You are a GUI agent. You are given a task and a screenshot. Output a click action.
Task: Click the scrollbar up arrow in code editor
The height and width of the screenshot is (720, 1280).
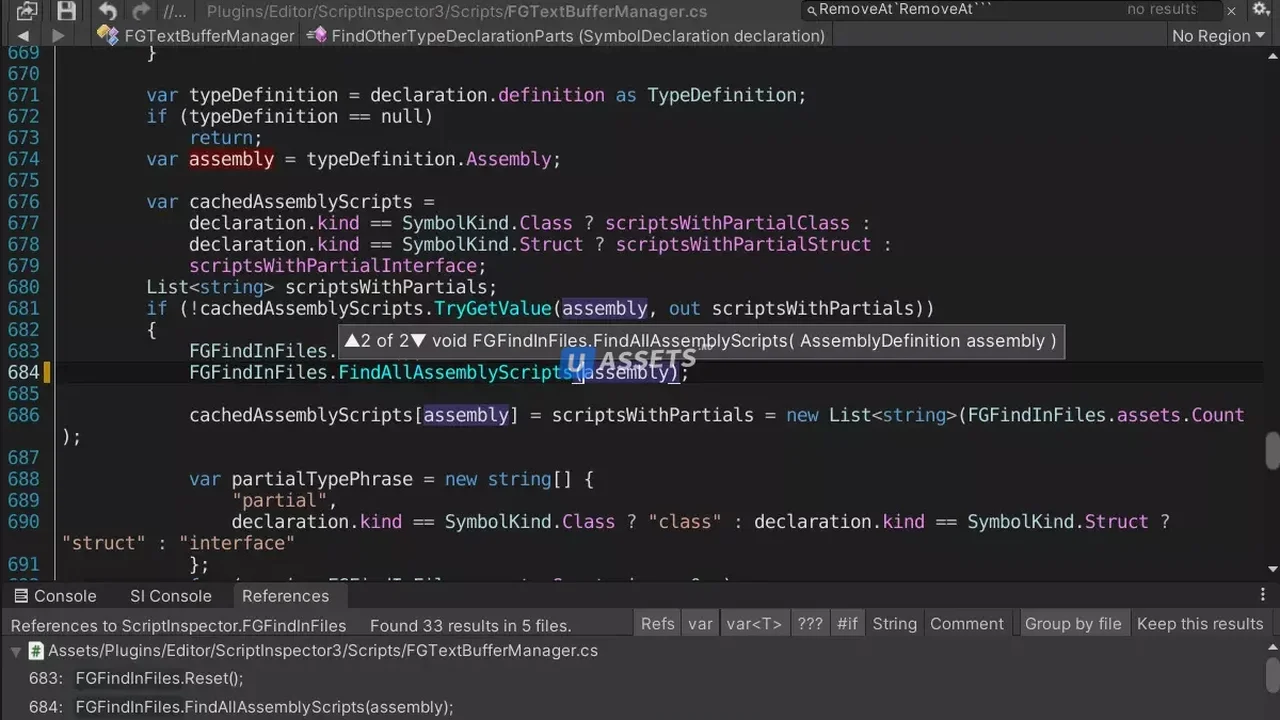[1272, 54]
